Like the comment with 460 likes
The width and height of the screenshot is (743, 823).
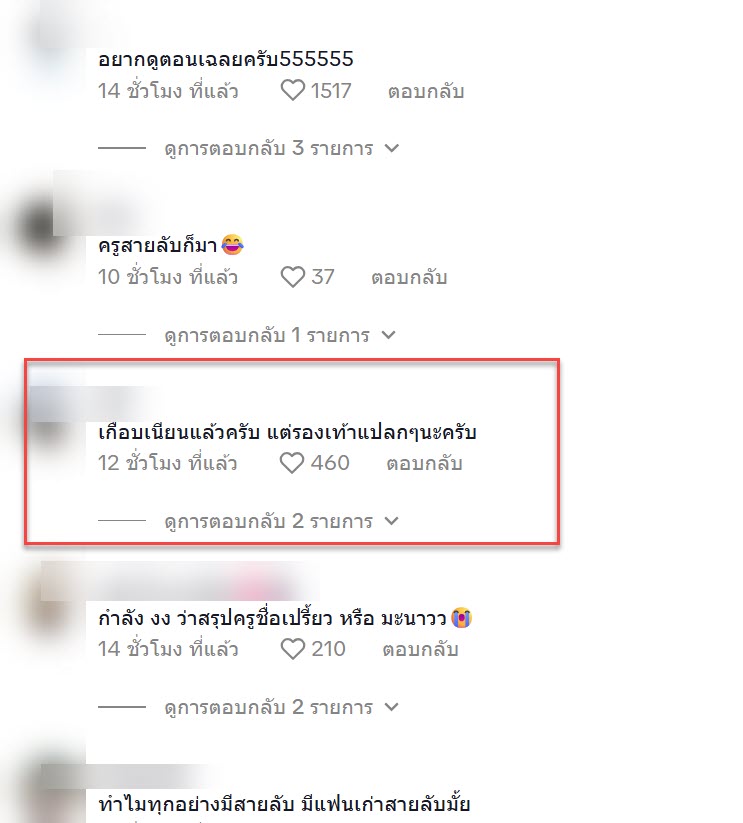(292, 463)
